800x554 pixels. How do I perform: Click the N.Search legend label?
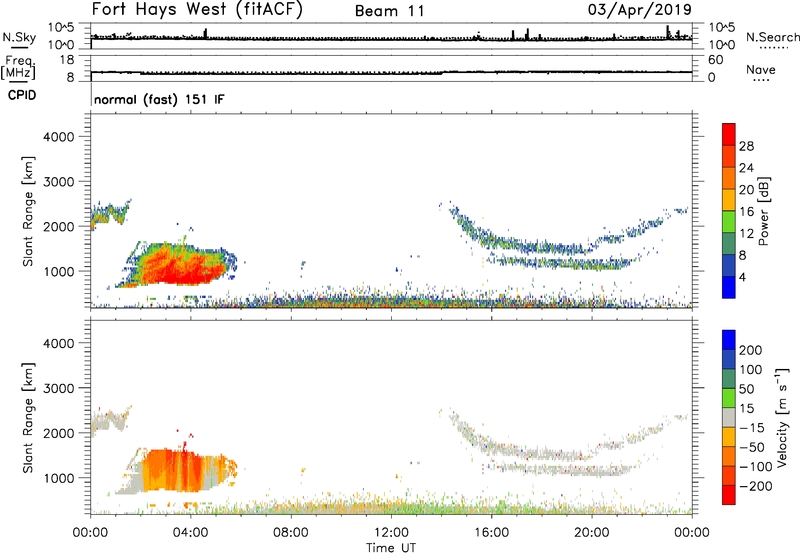[772, 37]
